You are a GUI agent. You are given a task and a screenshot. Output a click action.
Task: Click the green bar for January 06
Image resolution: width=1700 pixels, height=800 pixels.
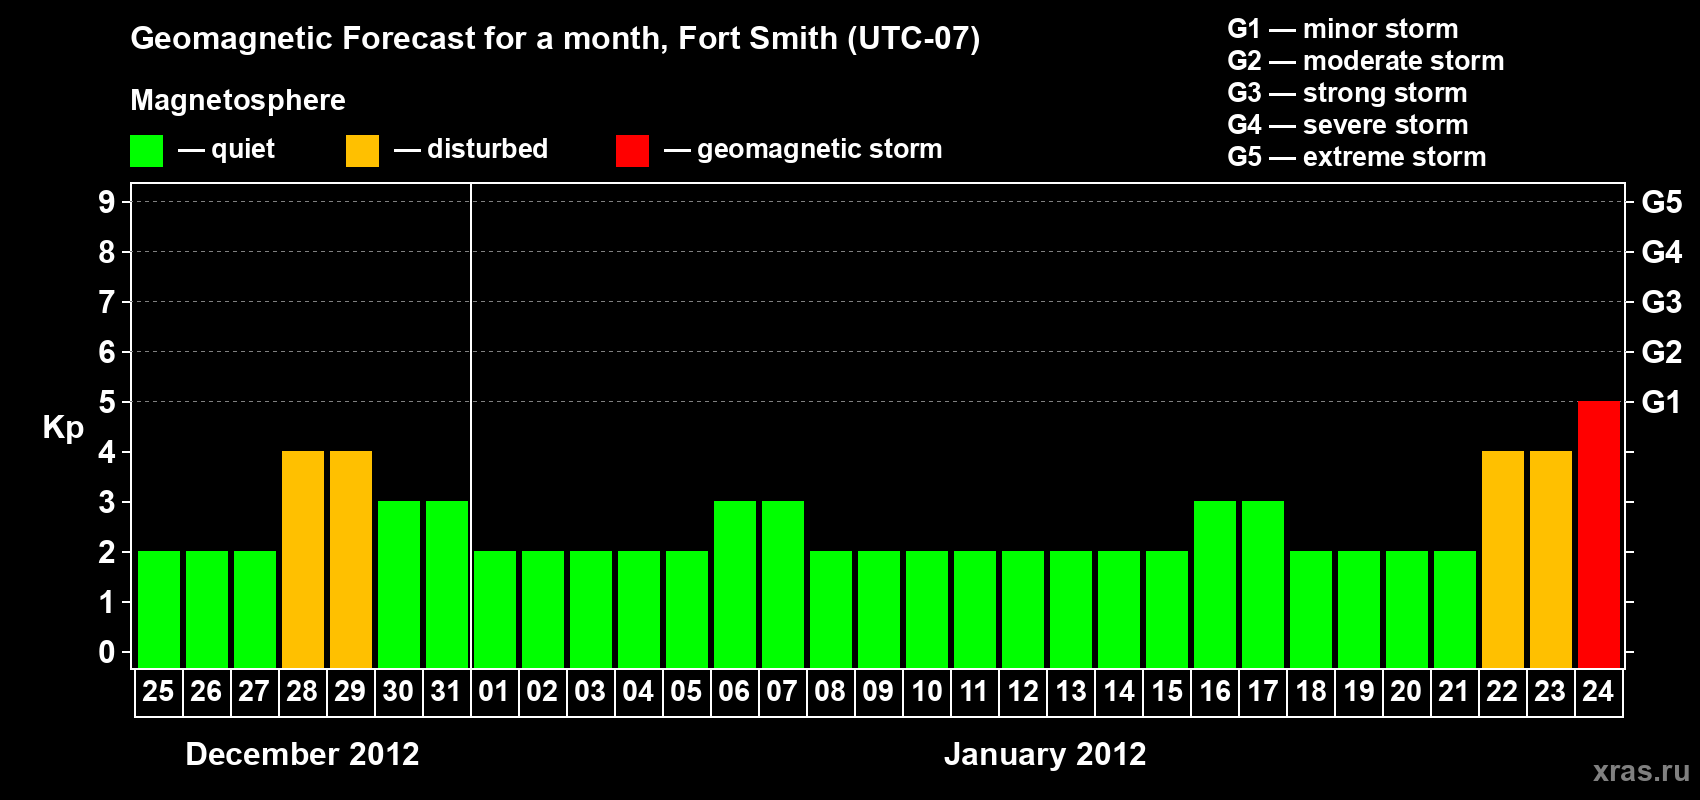734,584
